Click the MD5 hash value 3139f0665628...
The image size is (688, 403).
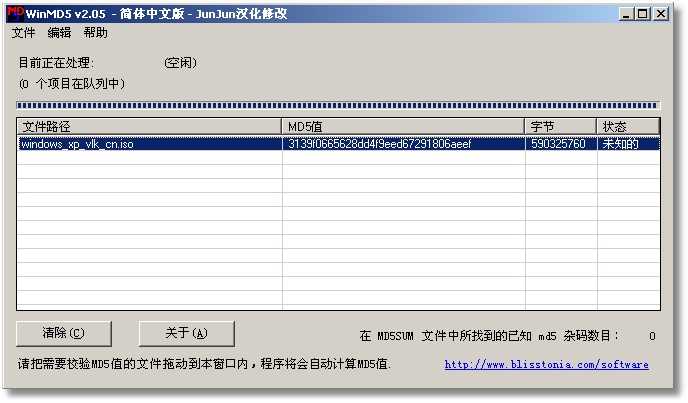(x=380, y=144)
